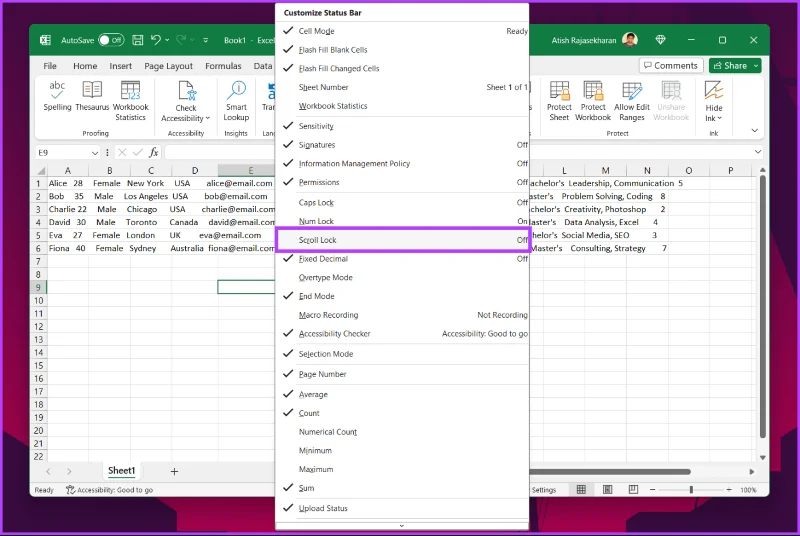Enable Scroll Lock status indicator
Viewport: 800px width, 536px height.
[x=402, y=240]
